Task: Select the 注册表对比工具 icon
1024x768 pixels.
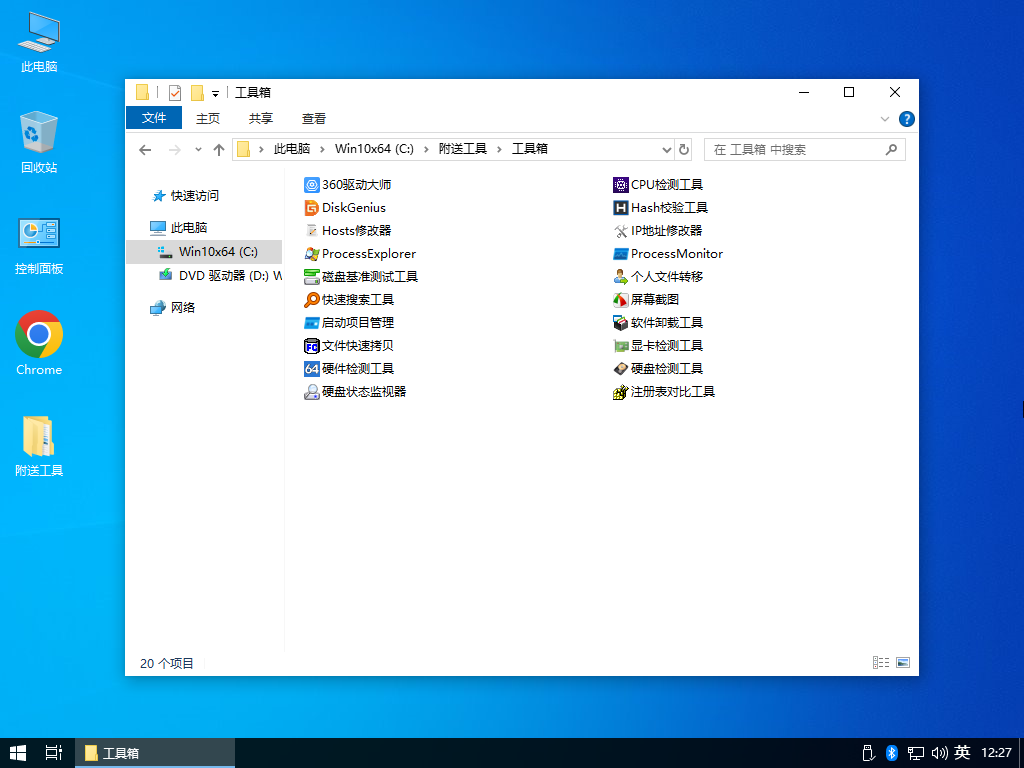Action: pyautogui.click(x=620, y=392)
